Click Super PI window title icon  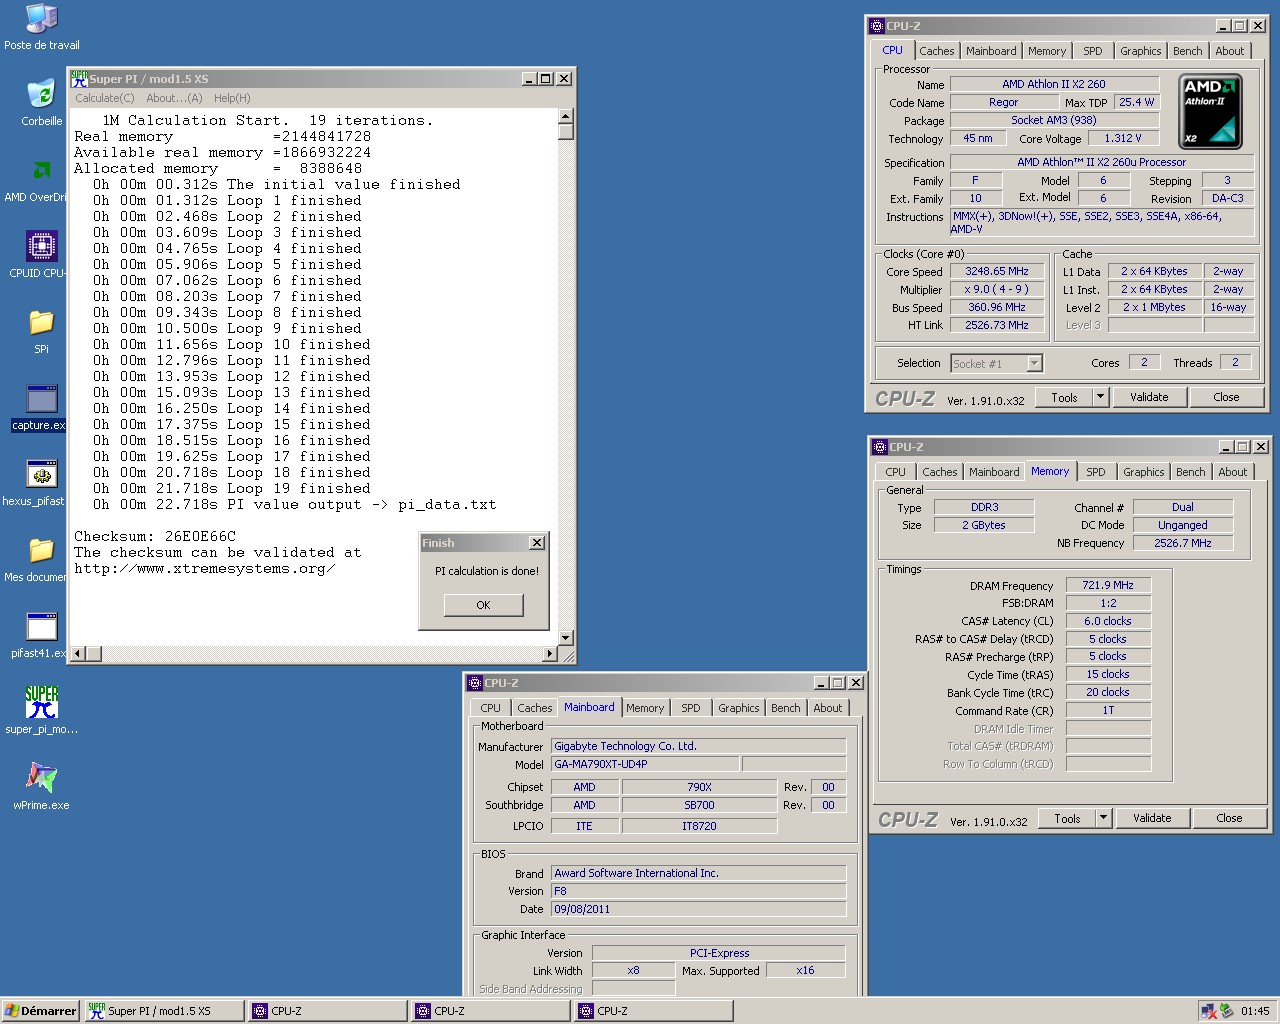coord(79,78)
